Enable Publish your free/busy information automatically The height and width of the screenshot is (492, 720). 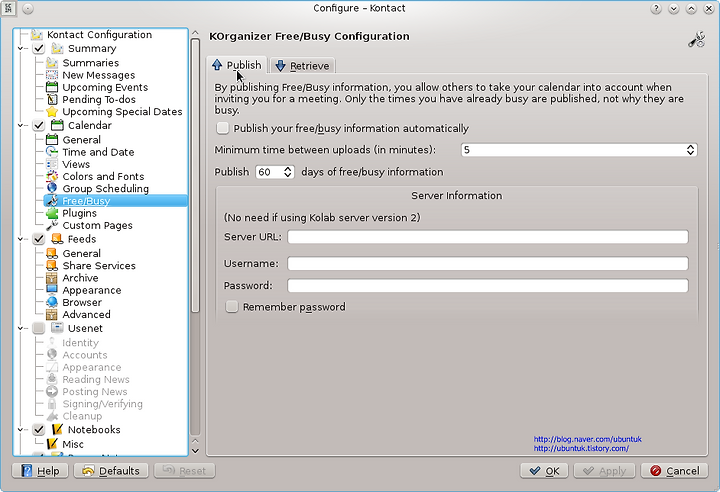223,128
